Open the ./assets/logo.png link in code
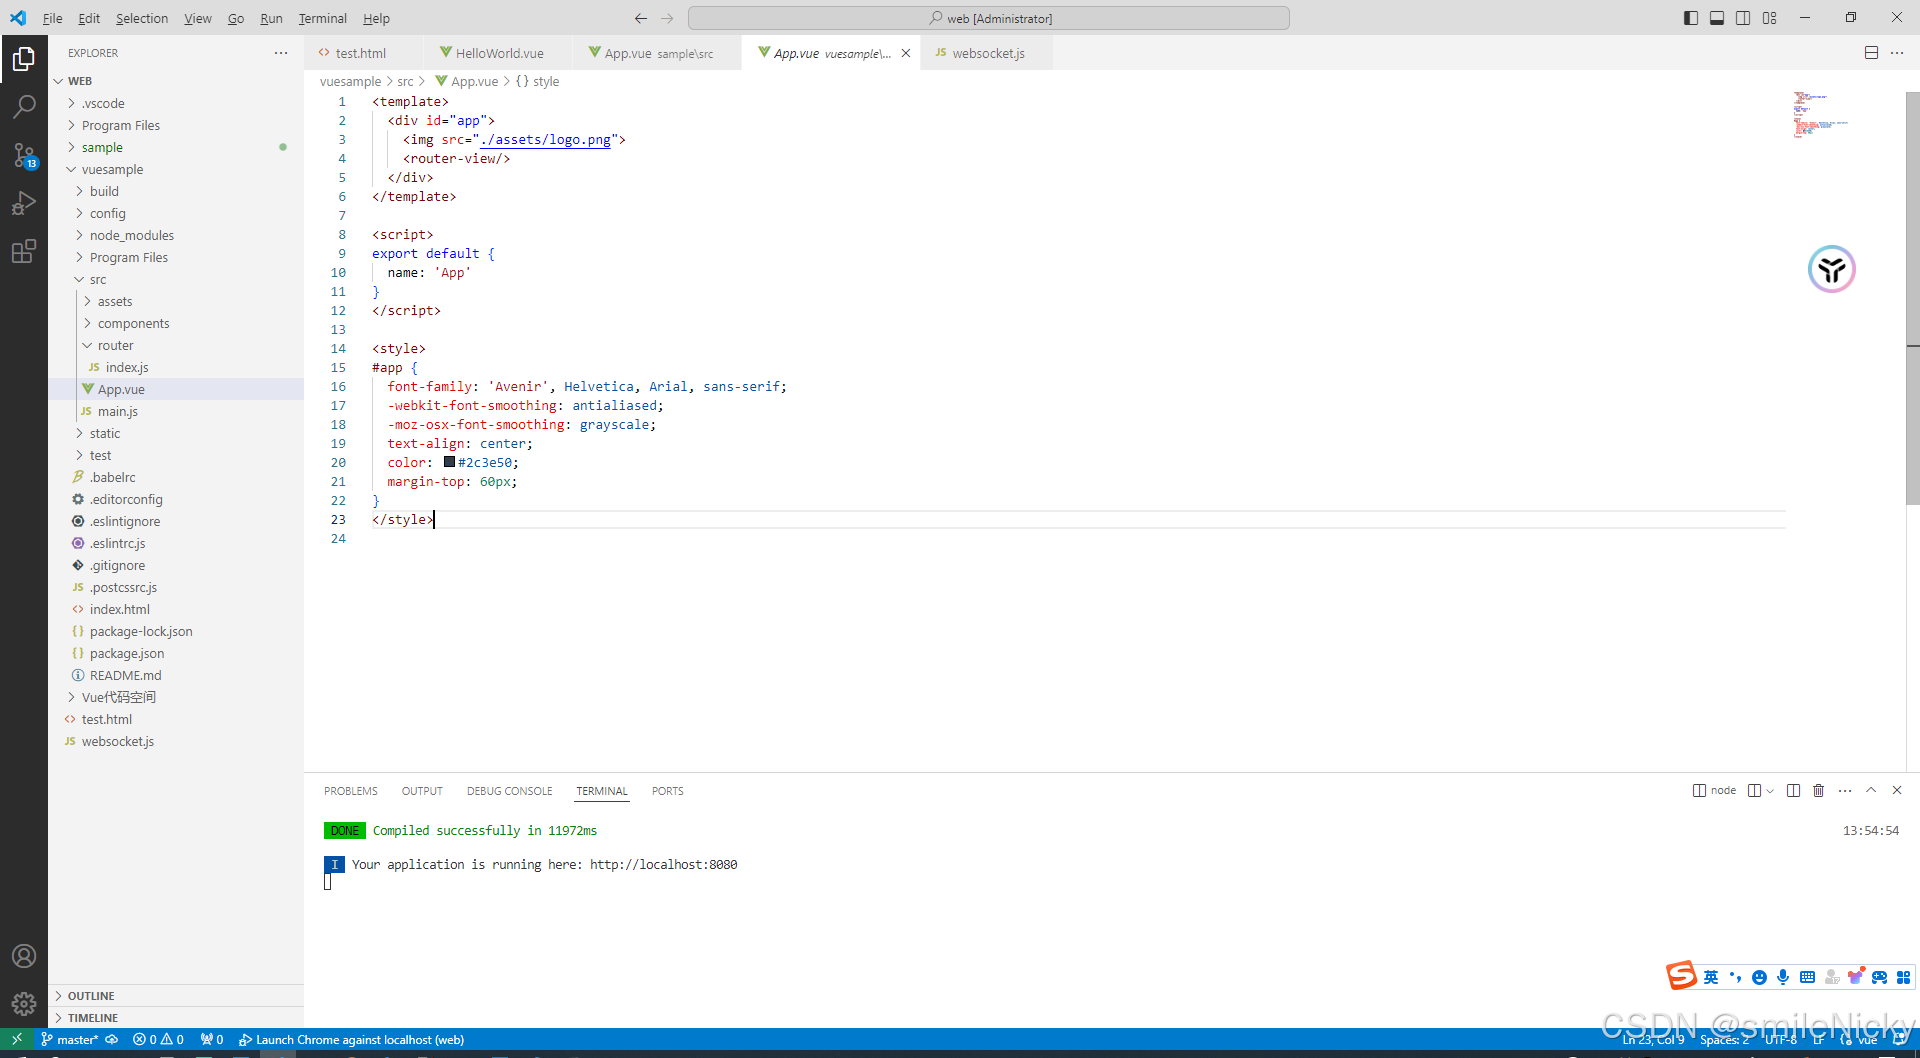 tap(545, 140)
